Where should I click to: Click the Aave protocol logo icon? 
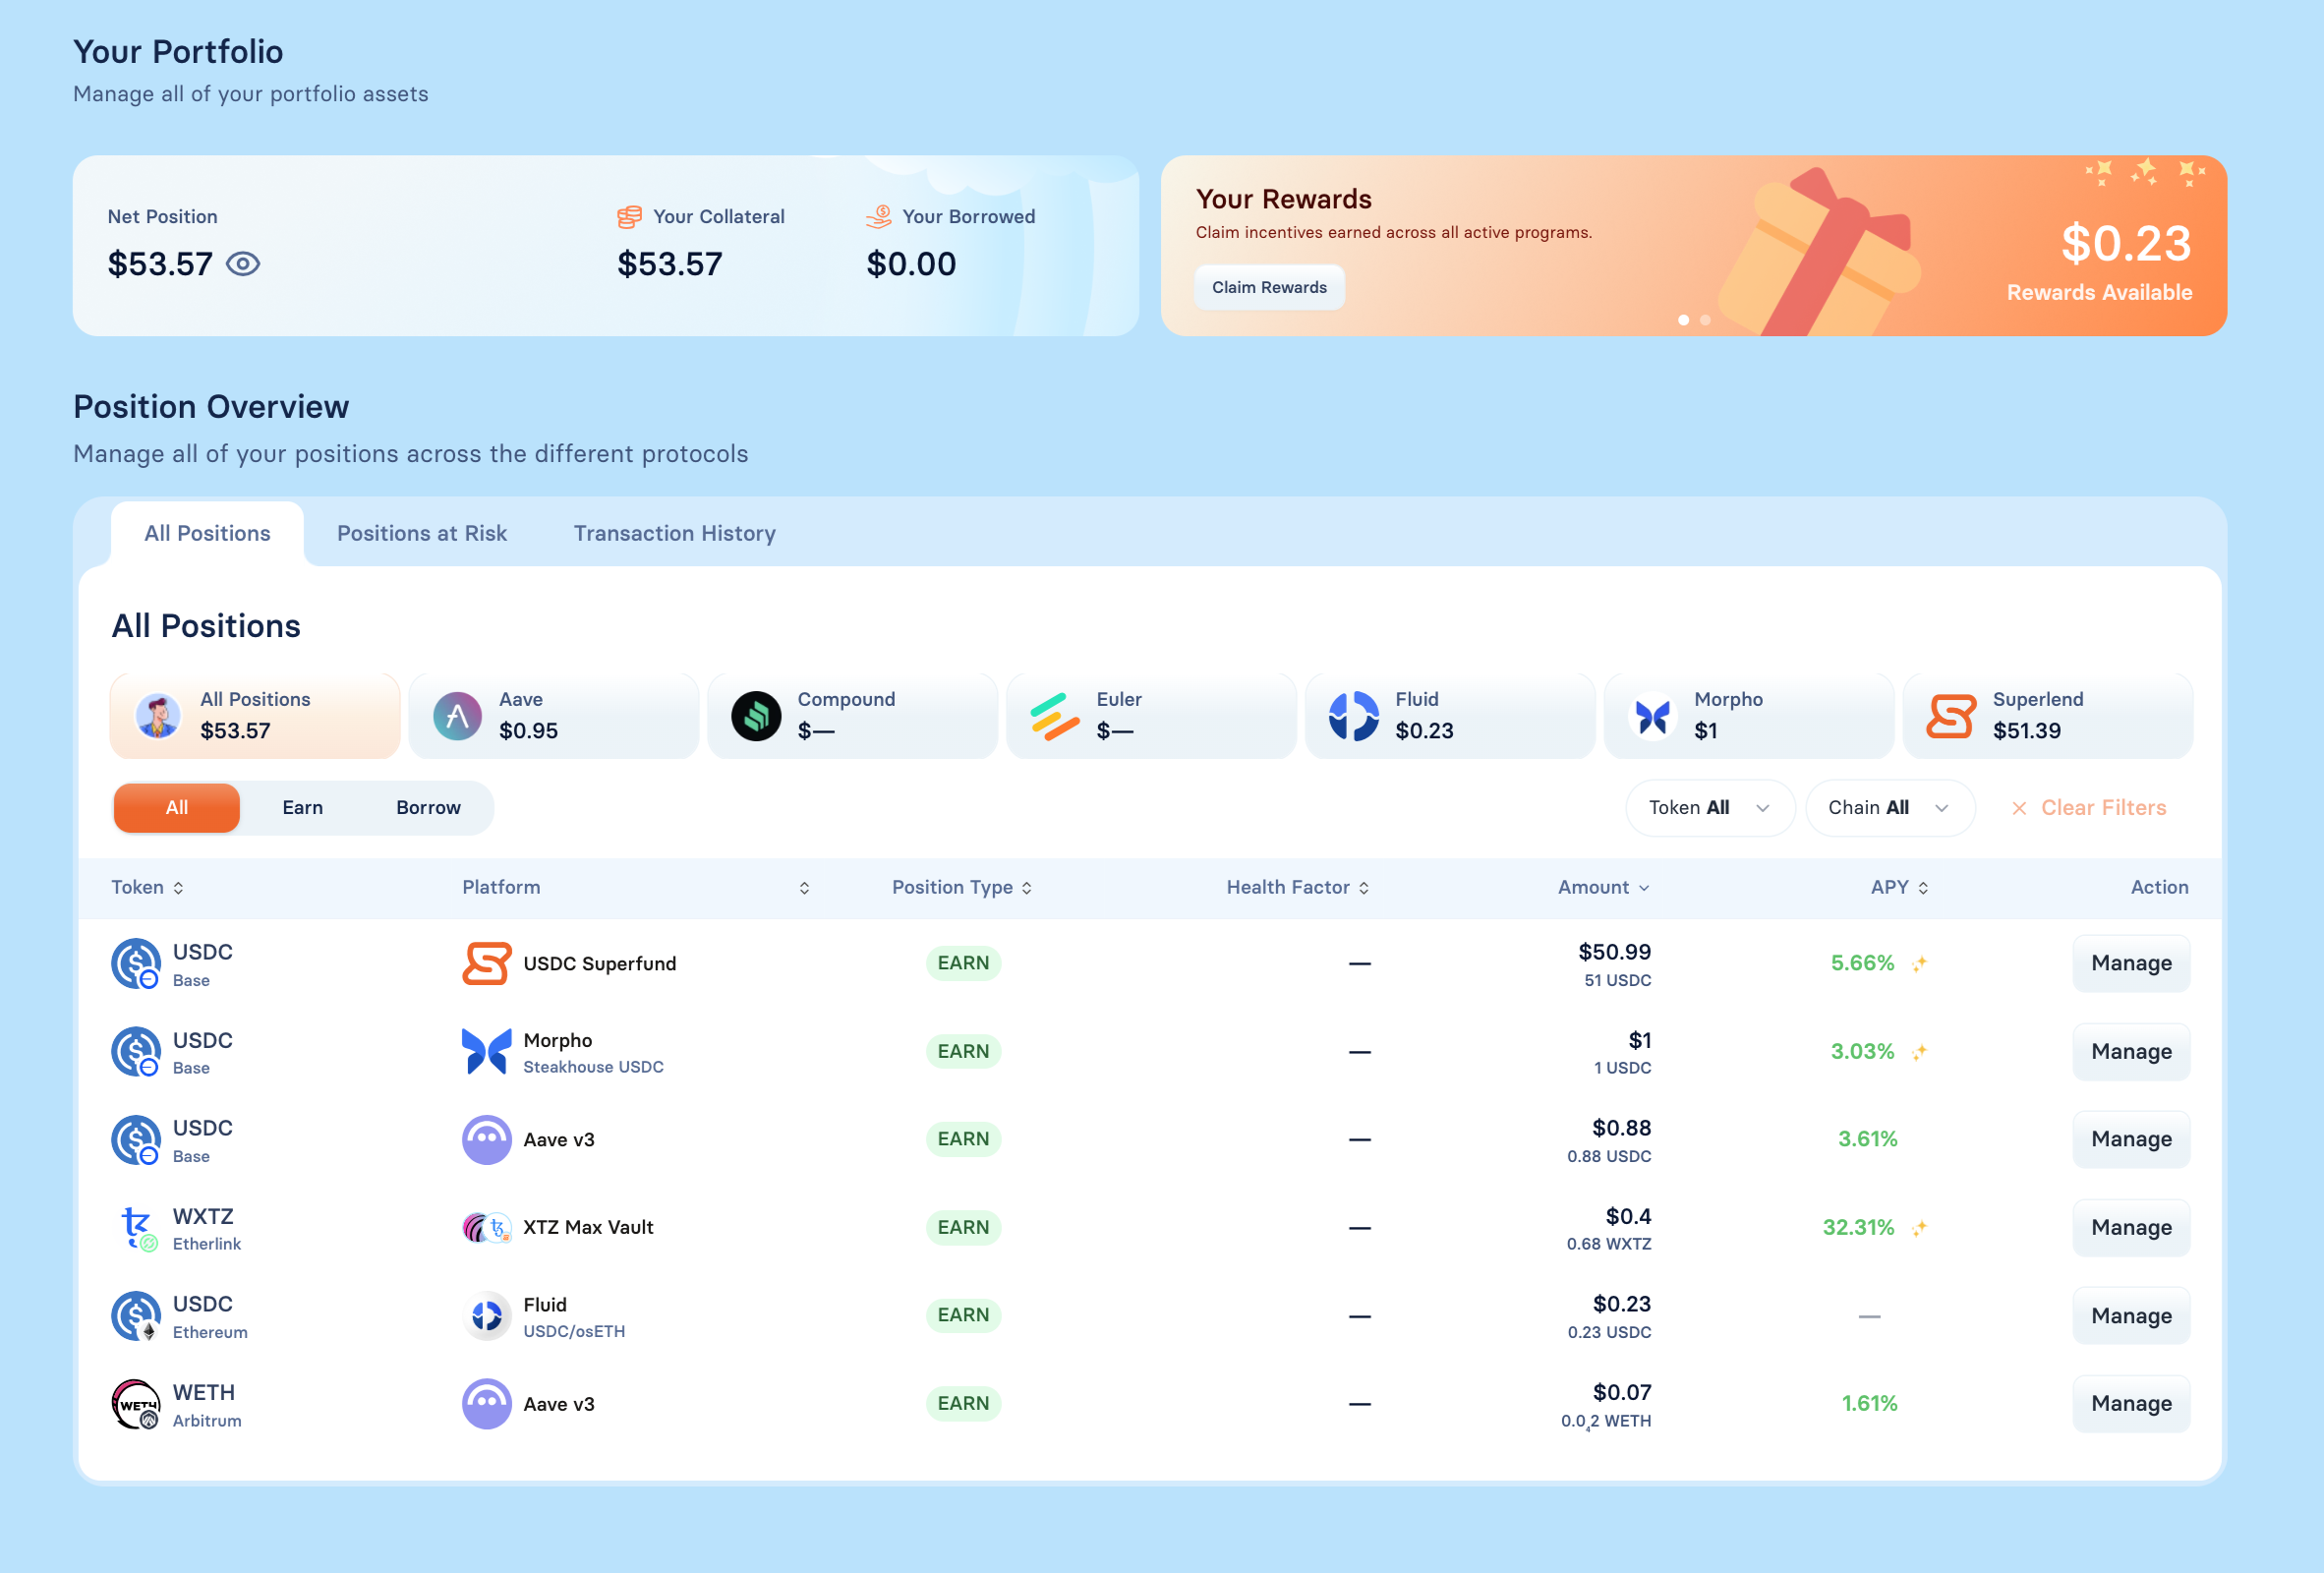tap(457, 716)
